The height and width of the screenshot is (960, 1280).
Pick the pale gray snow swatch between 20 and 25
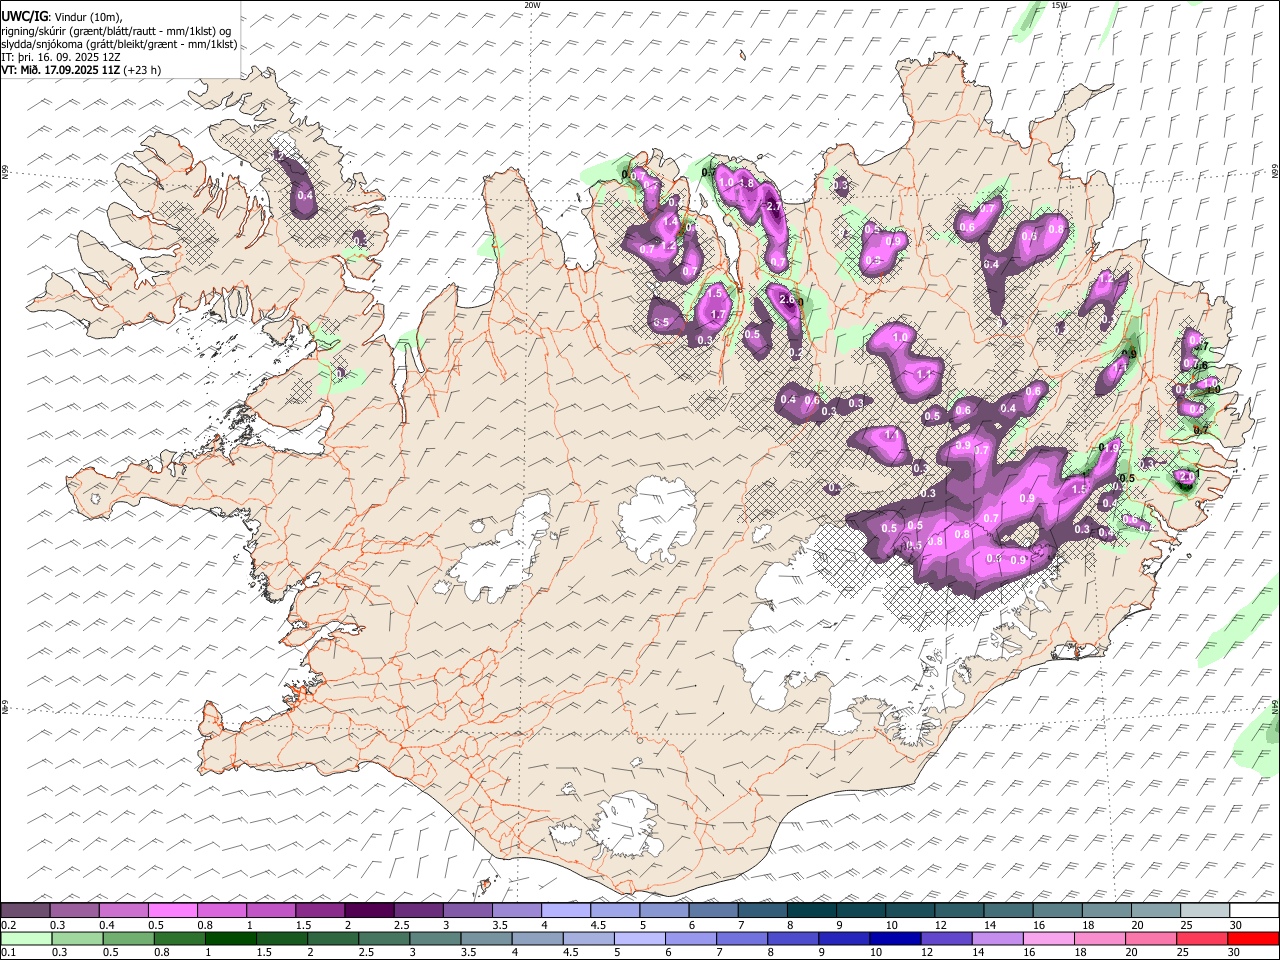[x=1156, y=910]
